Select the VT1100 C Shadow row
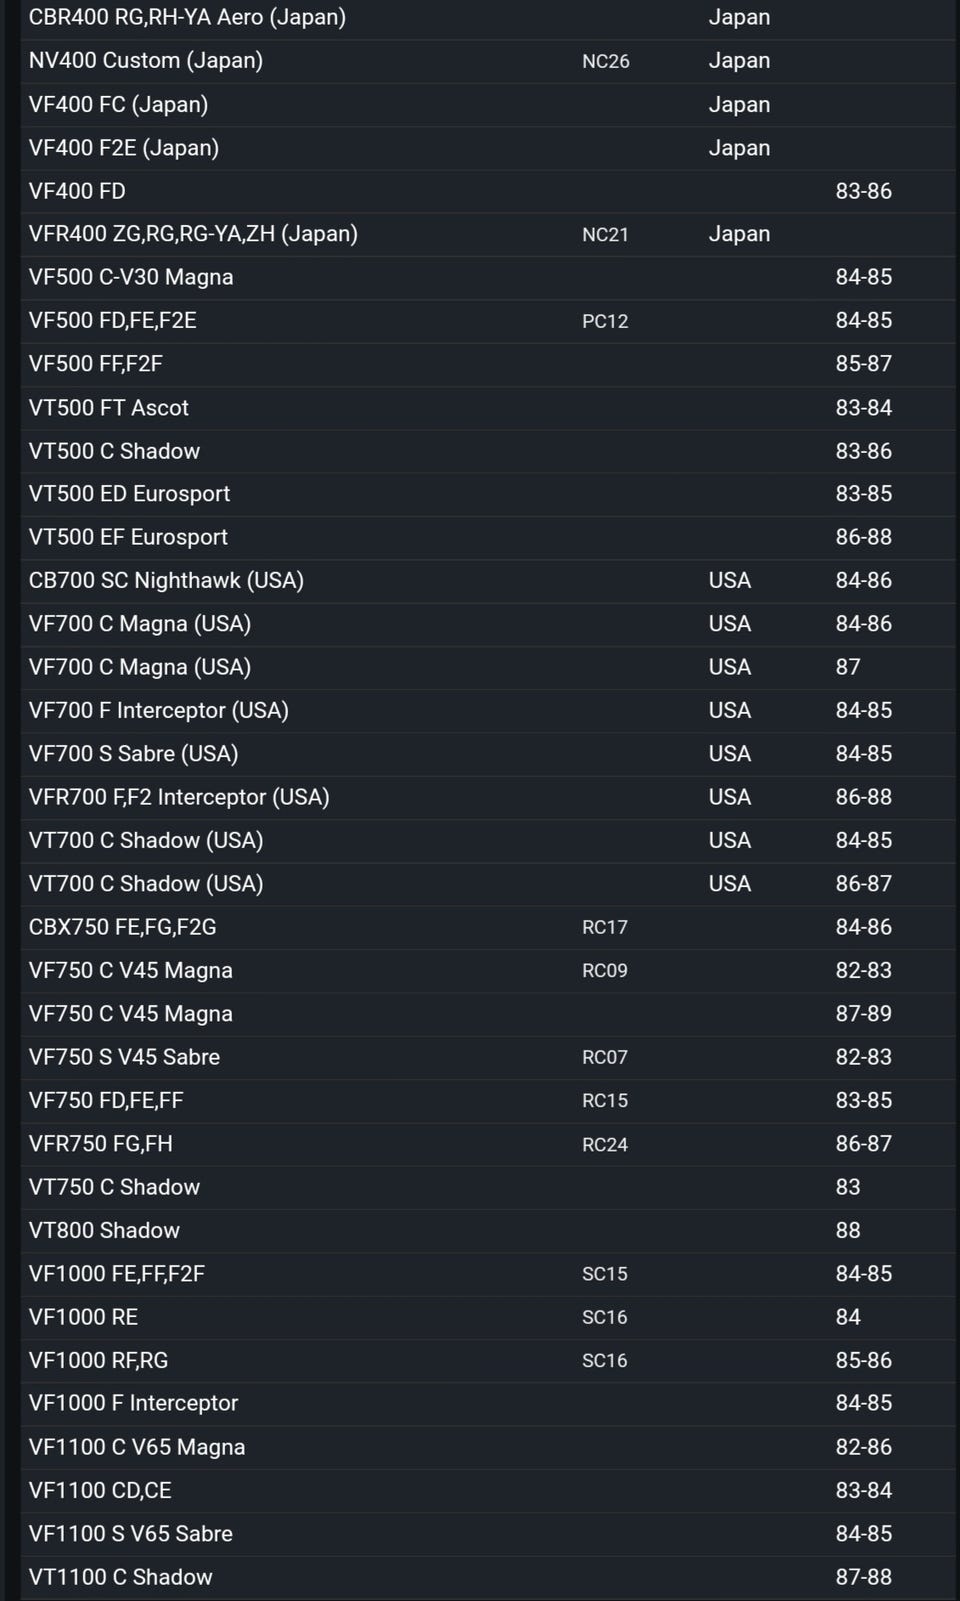Viewport: 960px width, 1601px height. (120, 1577)
